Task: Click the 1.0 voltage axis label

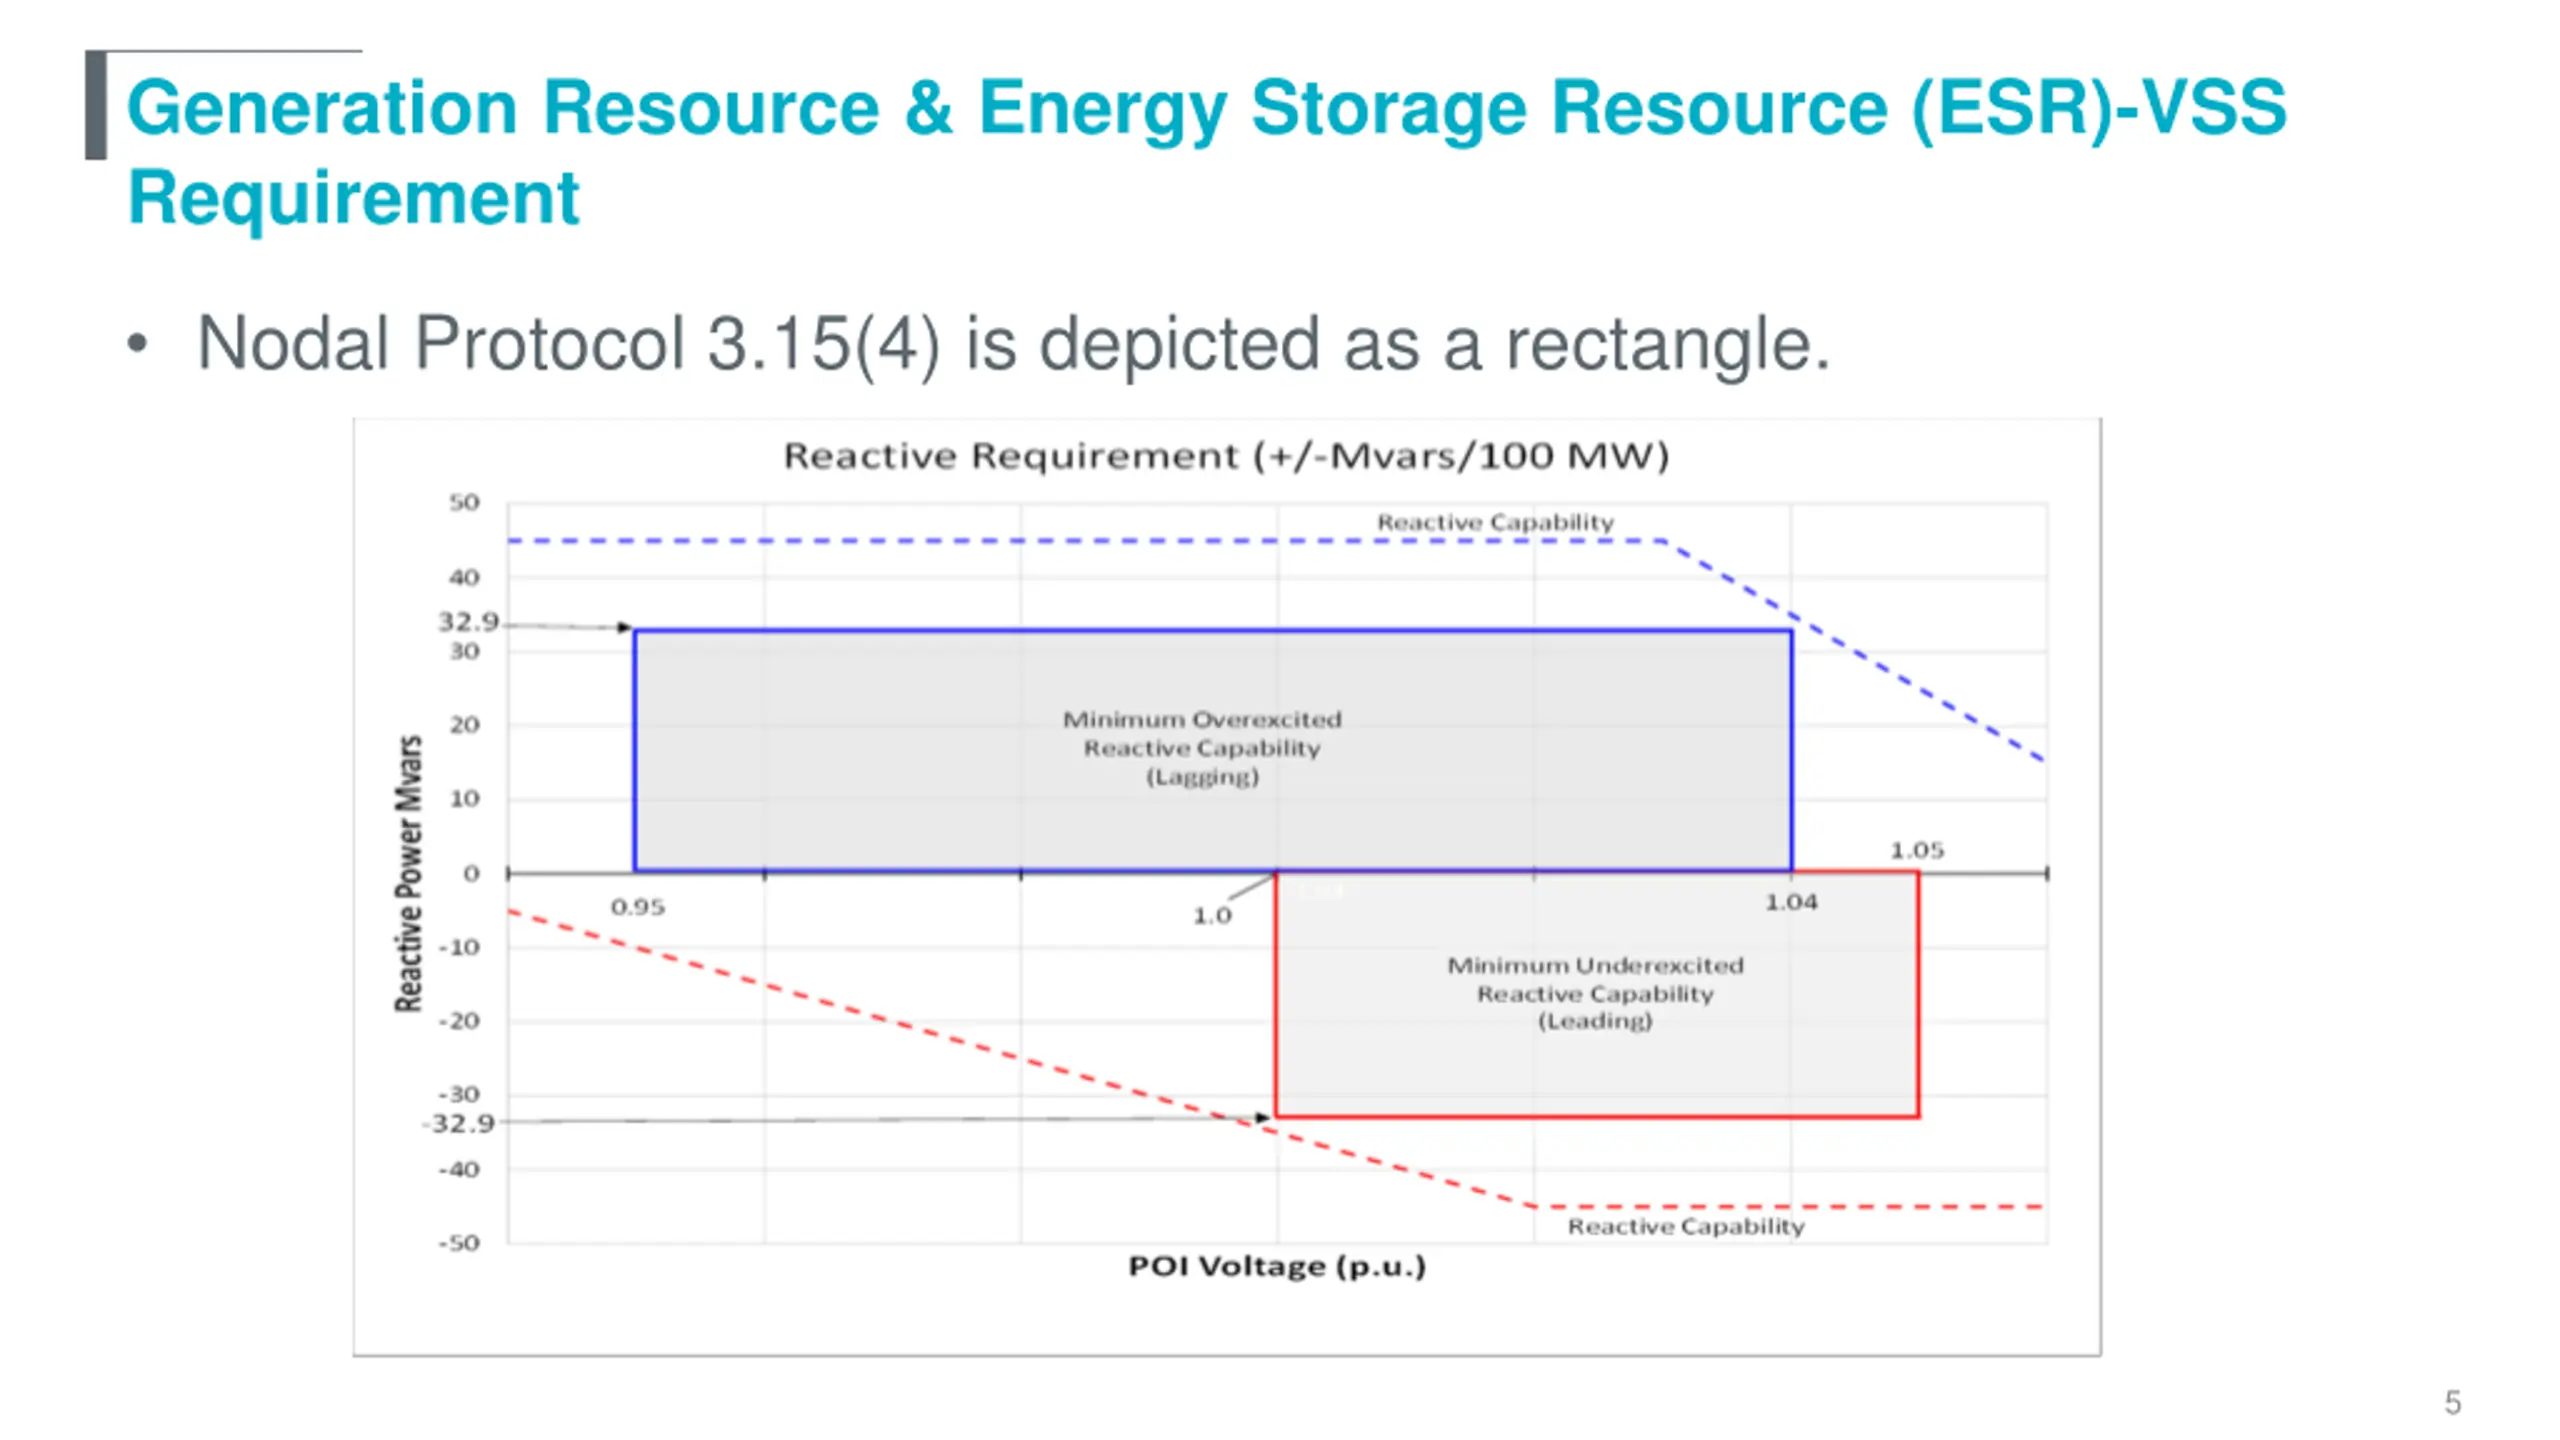Action: [x=1211, y=915]
